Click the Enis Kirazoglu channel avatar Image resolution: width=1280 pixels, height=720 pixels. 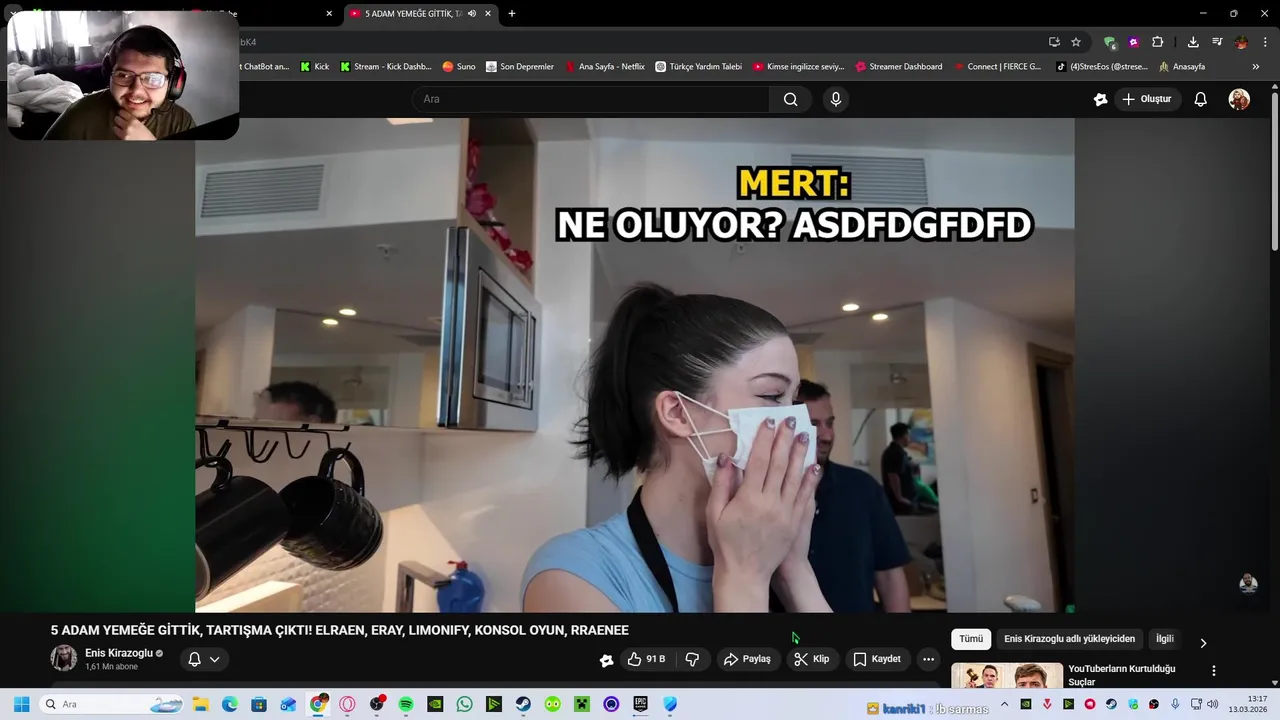point(64,658)
